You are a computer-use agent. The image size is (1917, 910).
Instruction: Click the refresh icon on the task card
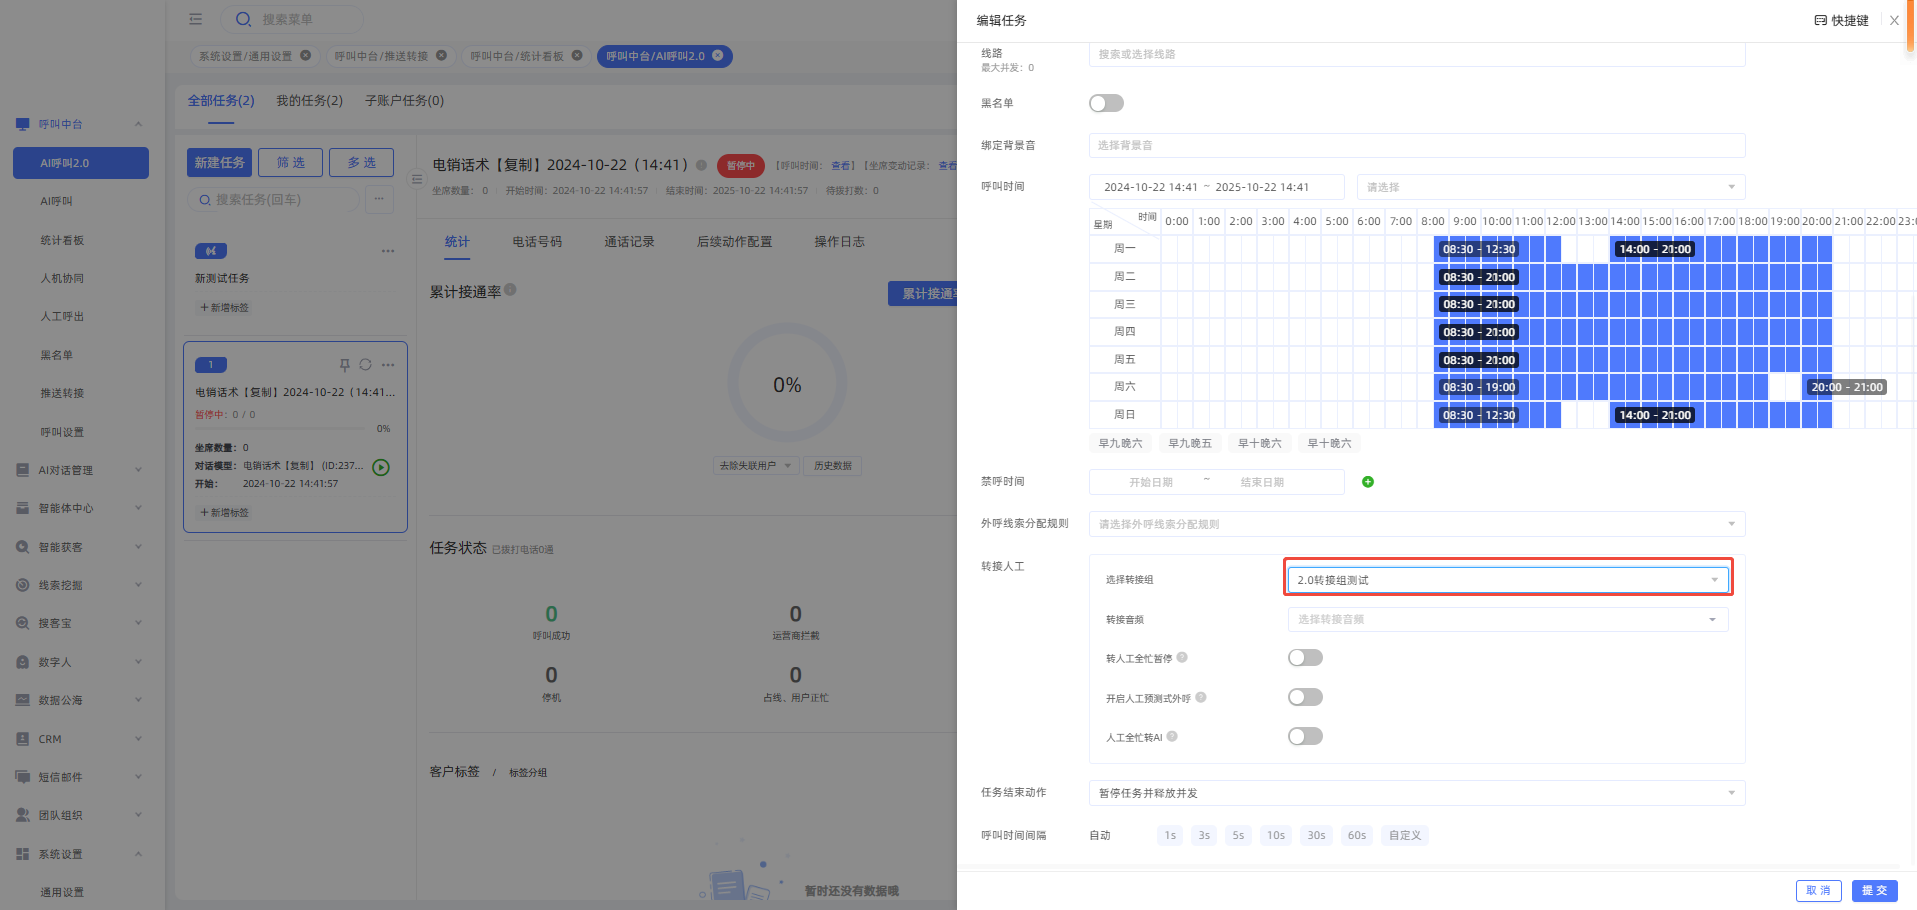pyautogui.click(x=366, y=365)
